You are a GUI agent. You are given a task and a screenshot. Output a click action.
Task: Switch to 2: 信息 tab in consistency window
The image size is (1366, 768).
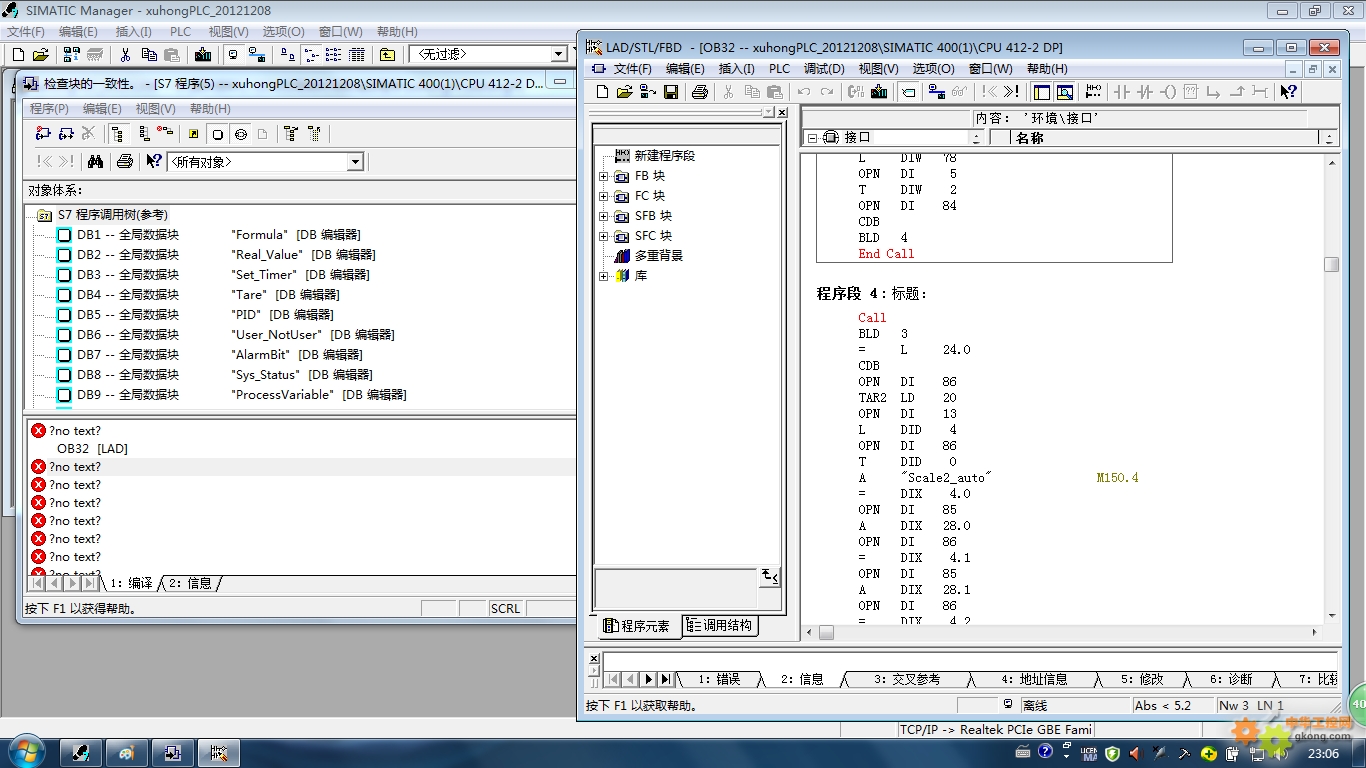point(190,583)
